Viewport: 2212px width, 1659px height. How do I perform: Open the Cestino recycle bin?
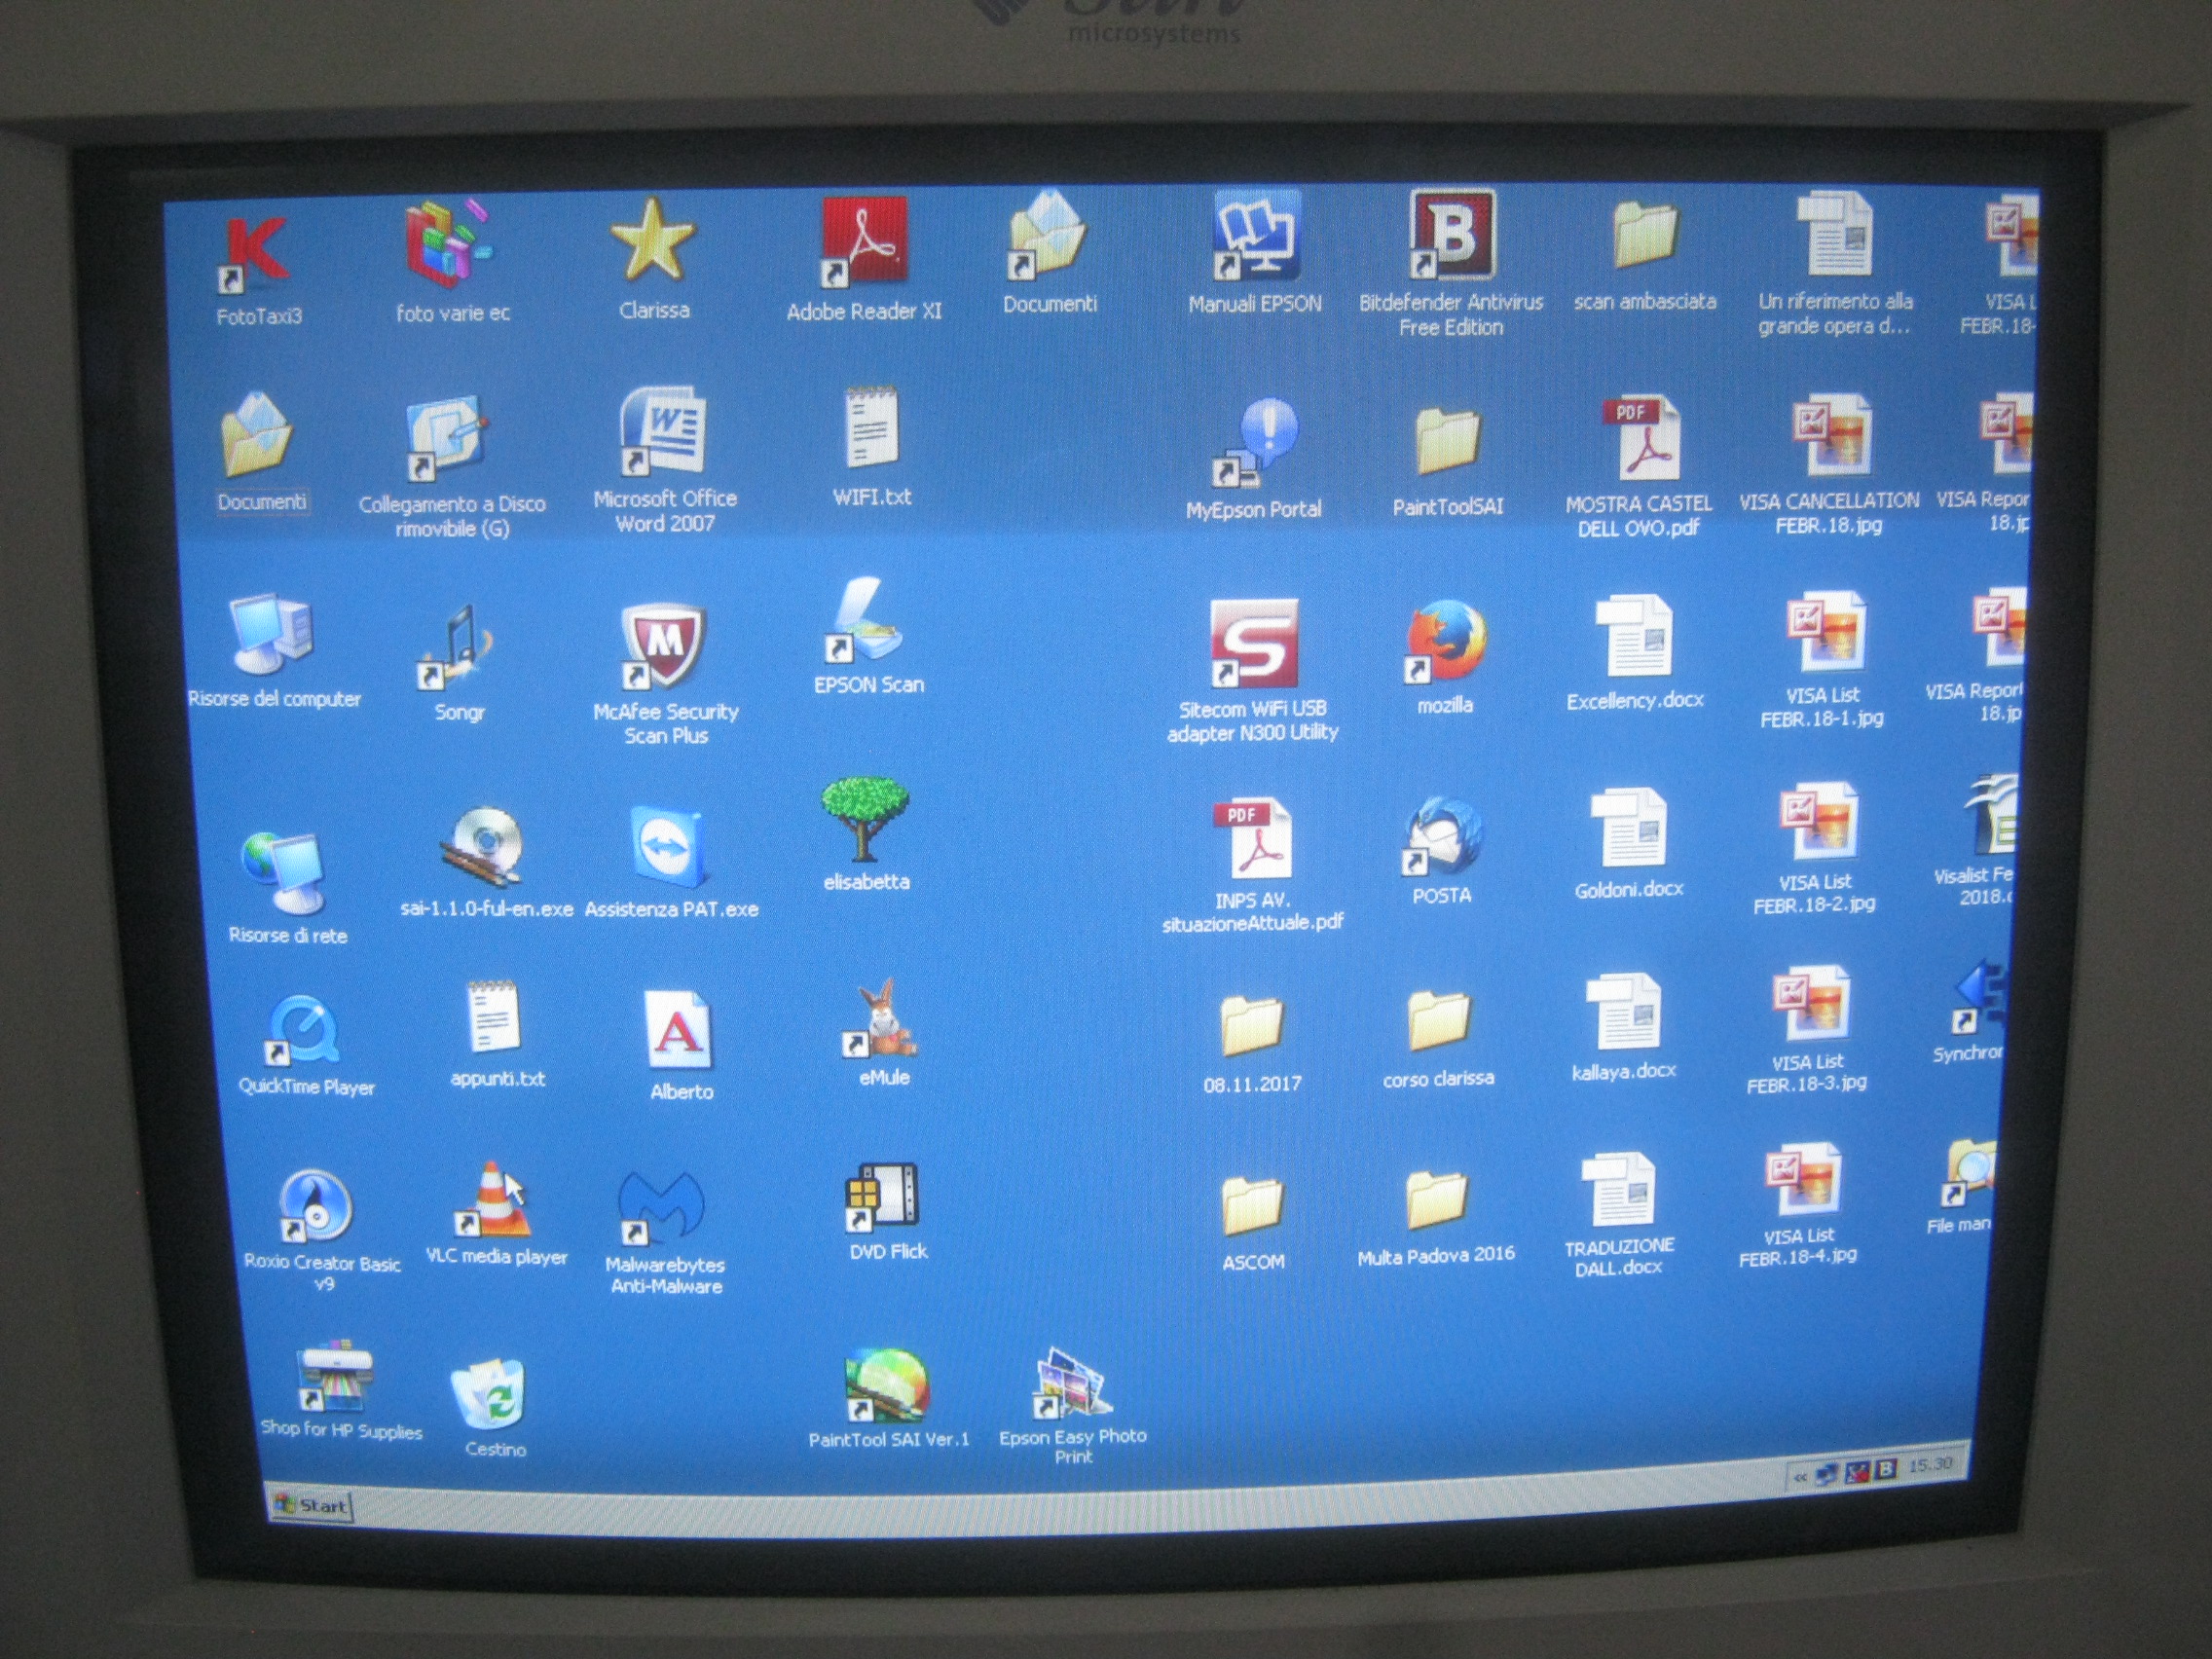tap(489, 1395)
